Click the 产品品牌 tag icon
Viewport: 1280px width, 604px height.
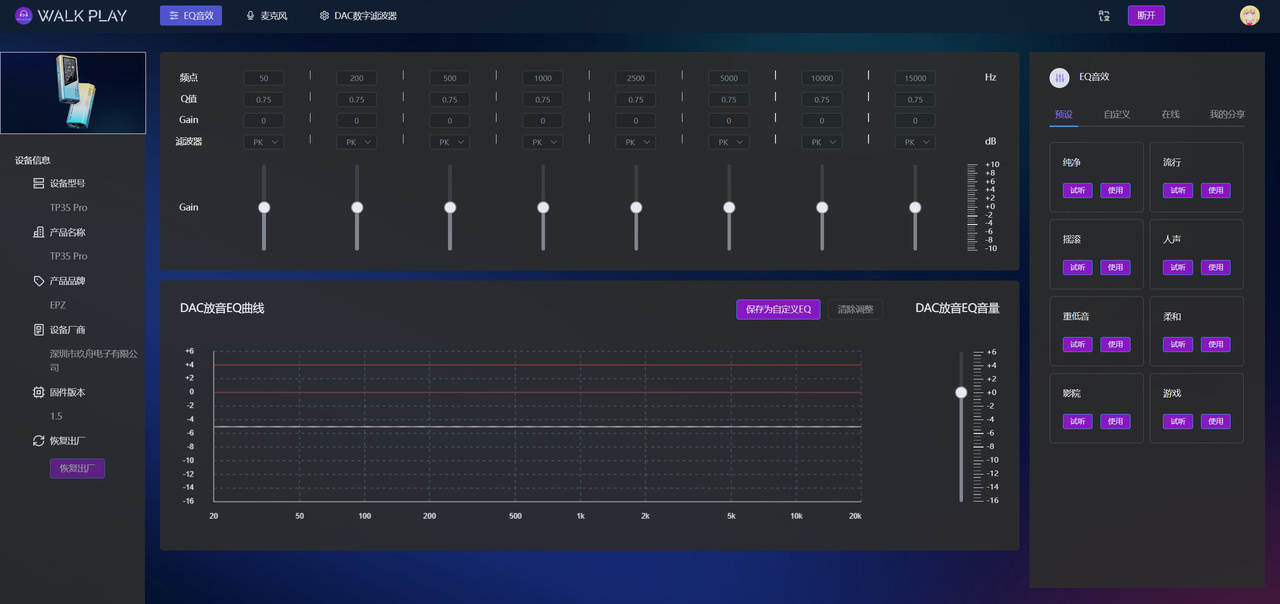click(39, 281)
